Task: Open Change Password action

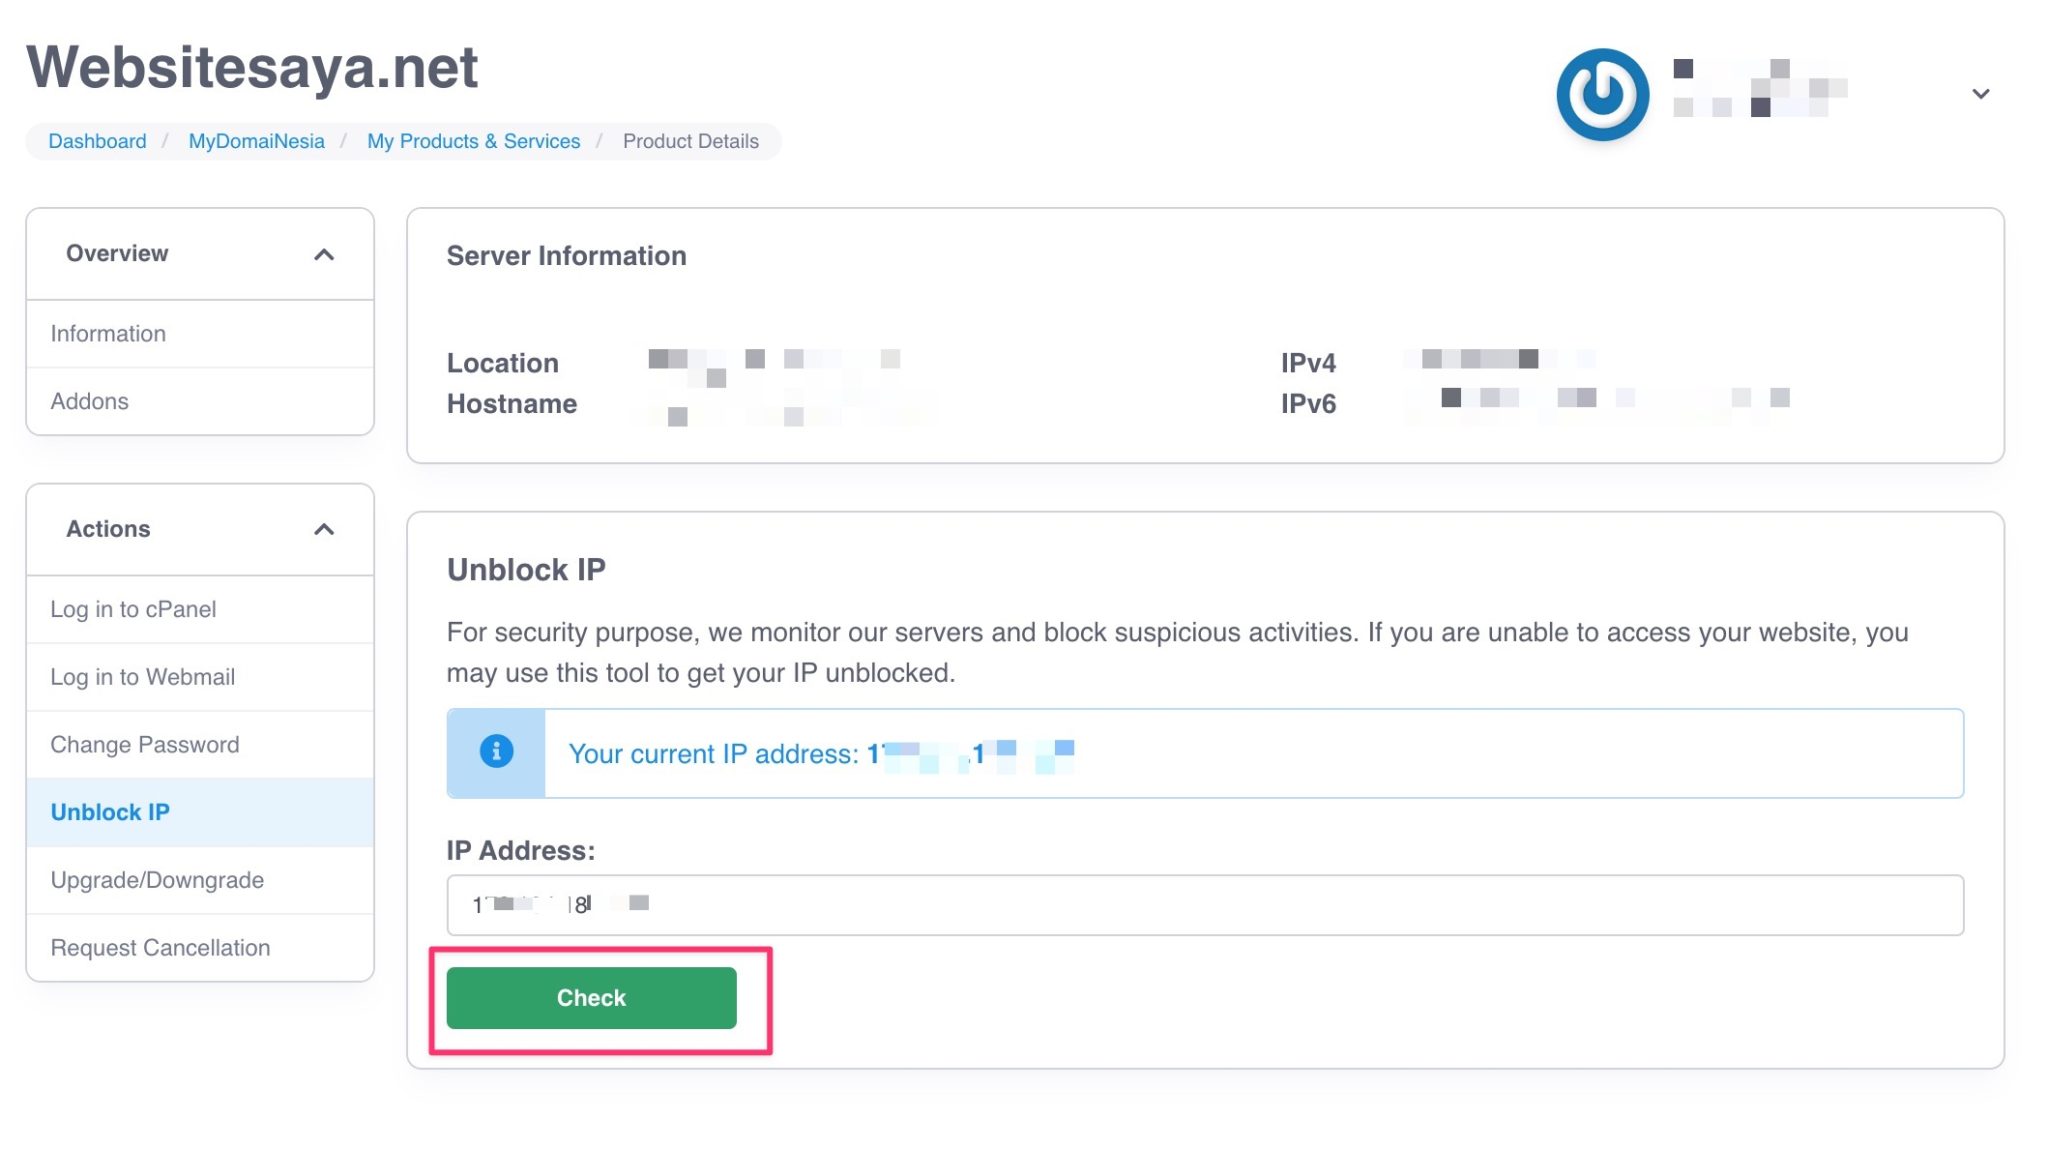Action: tap(145, 744)
